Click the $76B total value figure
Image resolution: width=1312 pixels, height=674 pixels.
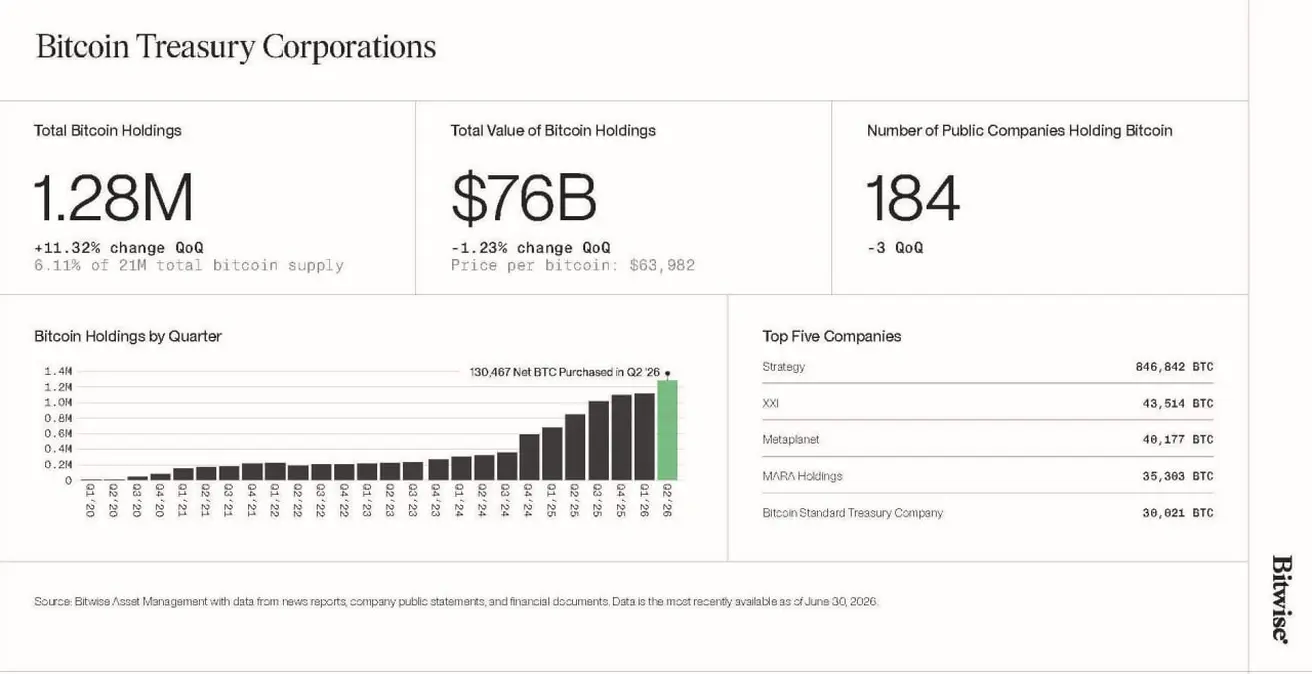point(523,198)
